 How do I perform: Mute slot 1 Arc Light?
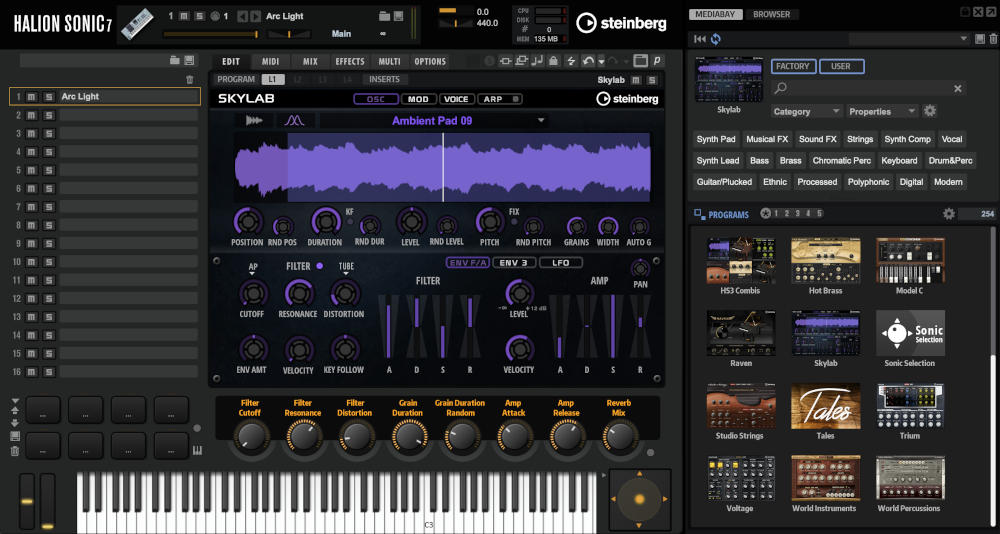coord(32,97)
